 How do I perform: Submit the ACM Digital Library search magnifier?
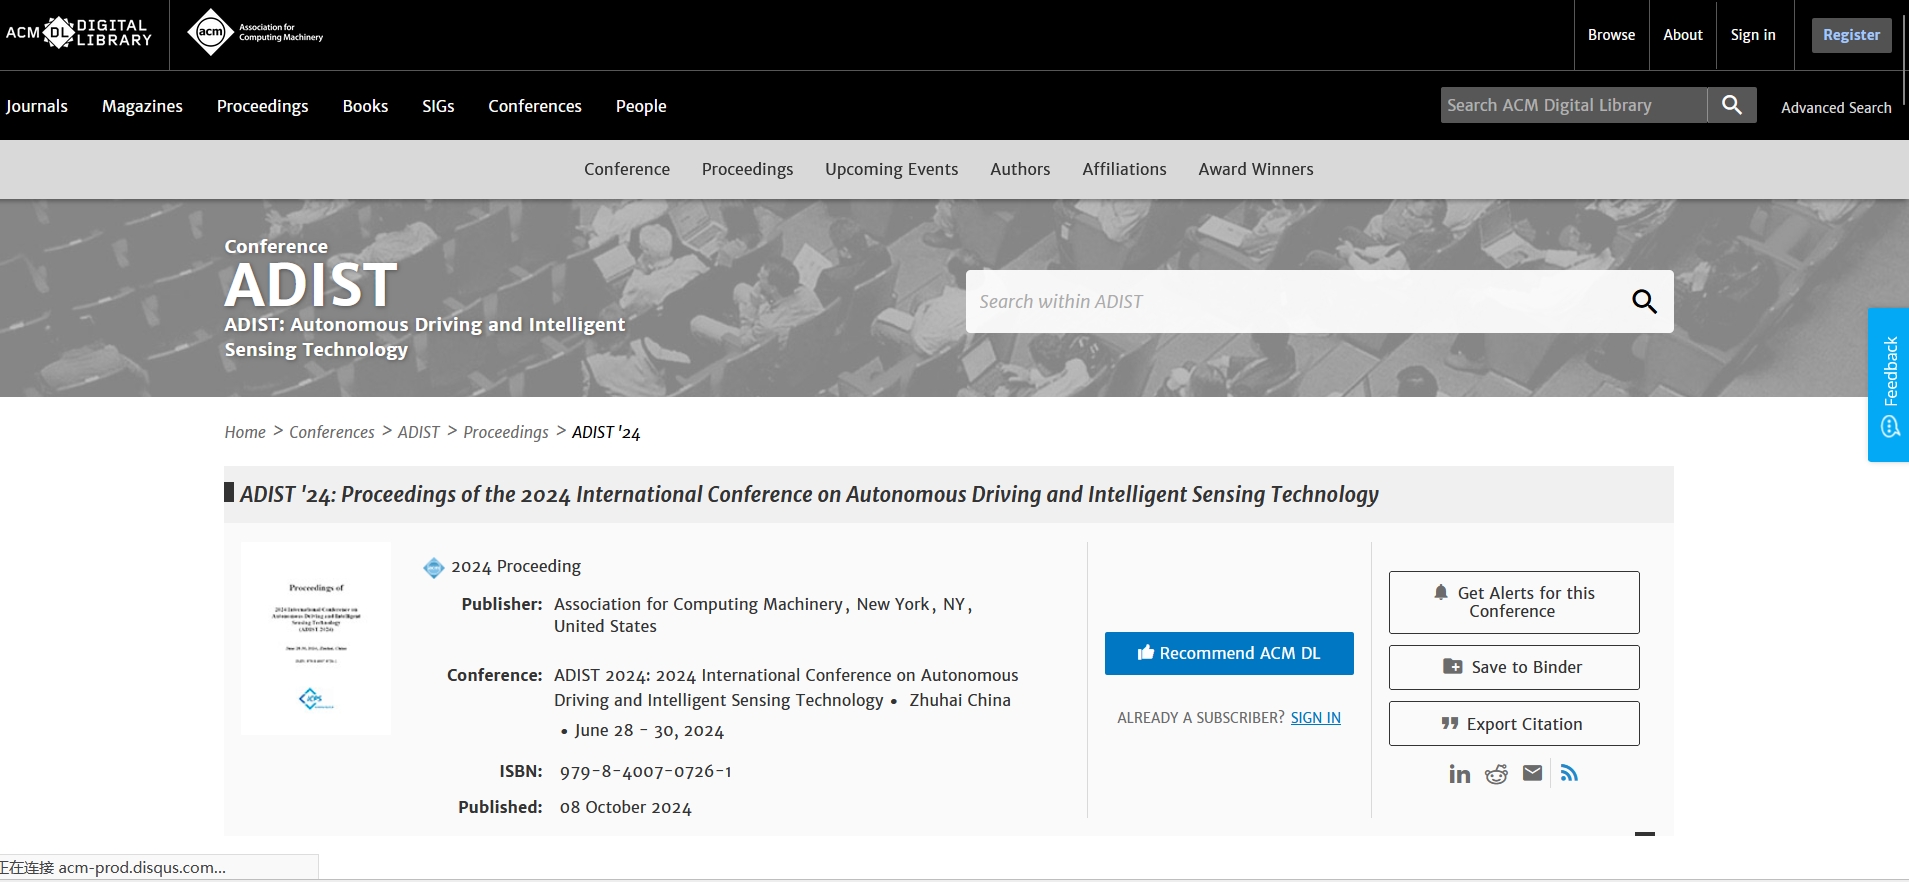pyautogui.click(x=1732, y=105)
